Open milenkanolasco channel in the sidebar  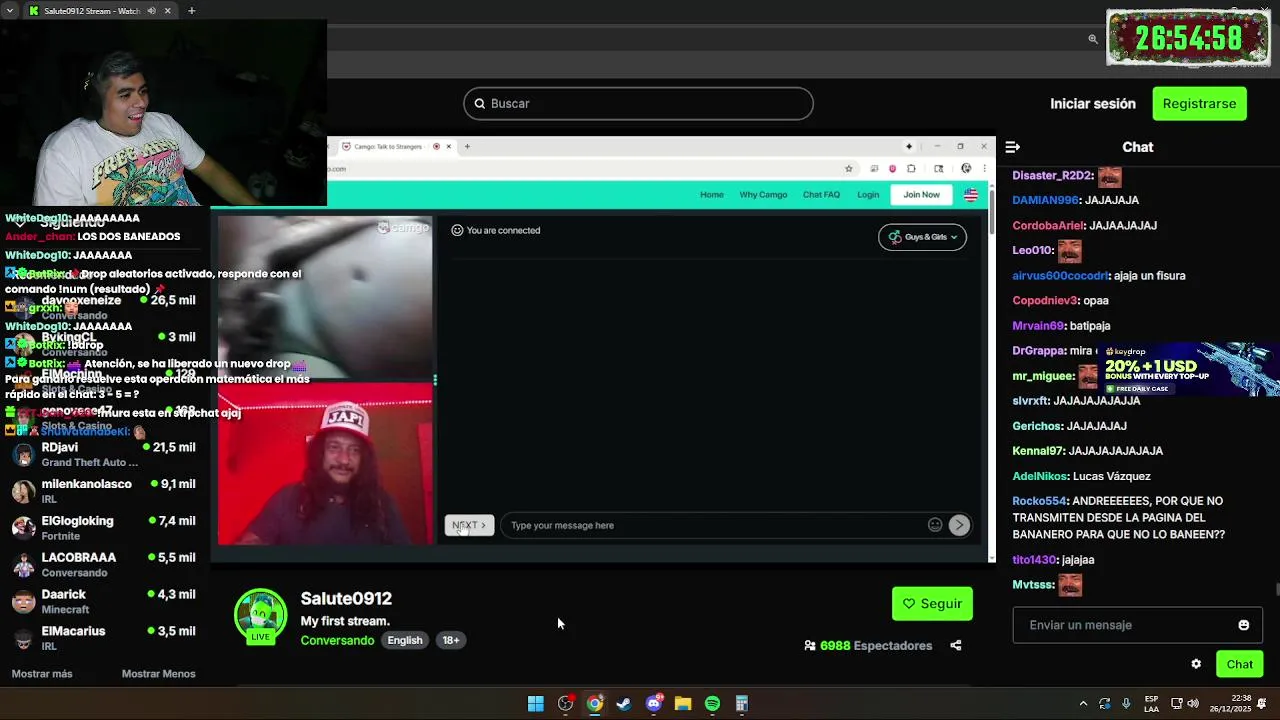coord(104,491)
